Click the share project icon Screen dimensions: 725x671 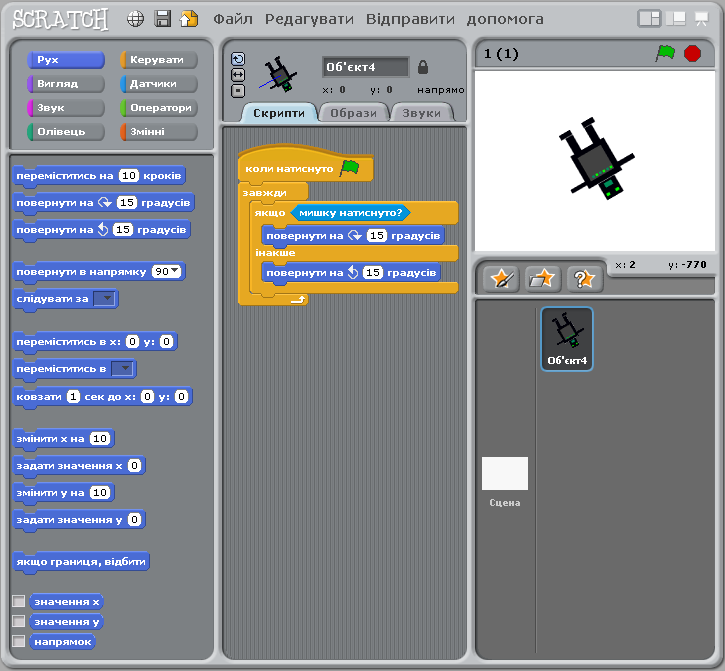point(189,19)
